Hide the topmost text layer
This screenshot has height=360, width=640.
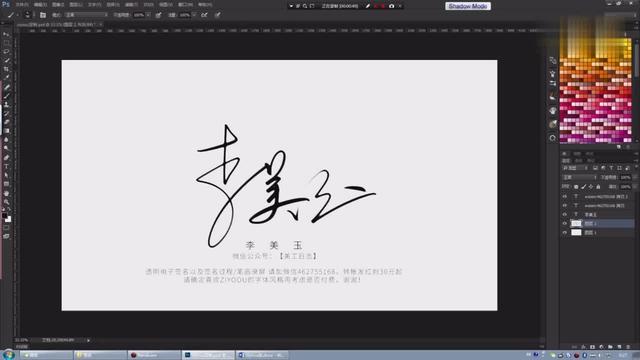565,196
